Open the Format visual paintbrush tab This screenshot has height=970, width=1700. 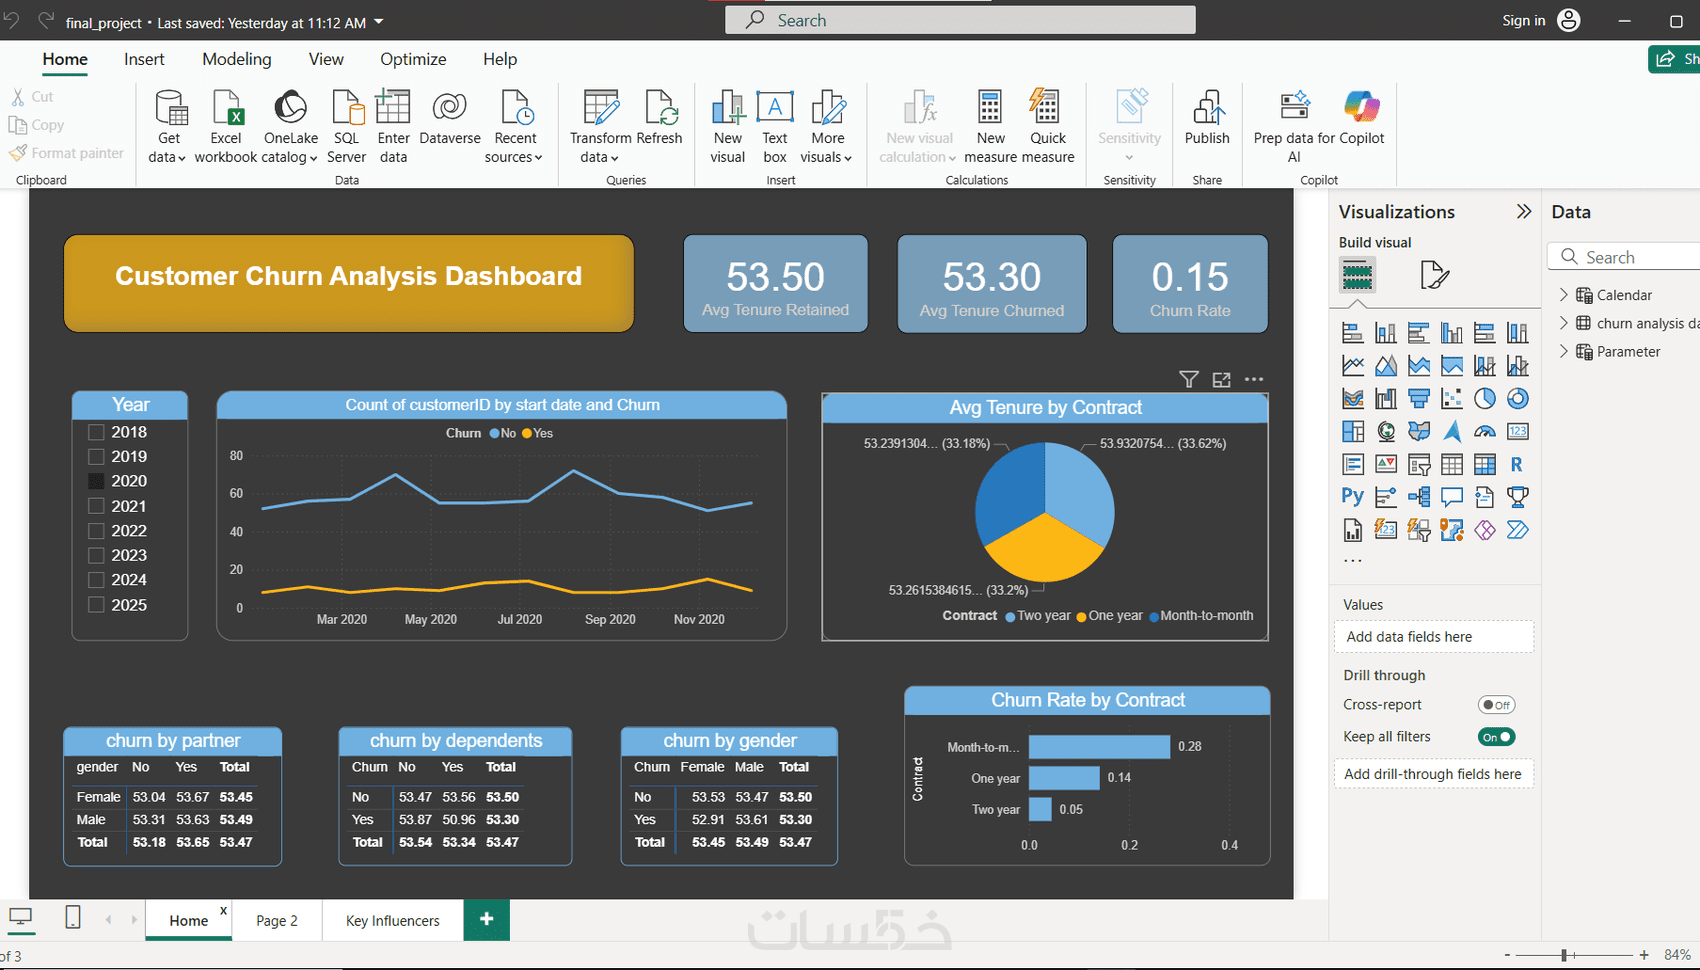(x=1434, y=275)
